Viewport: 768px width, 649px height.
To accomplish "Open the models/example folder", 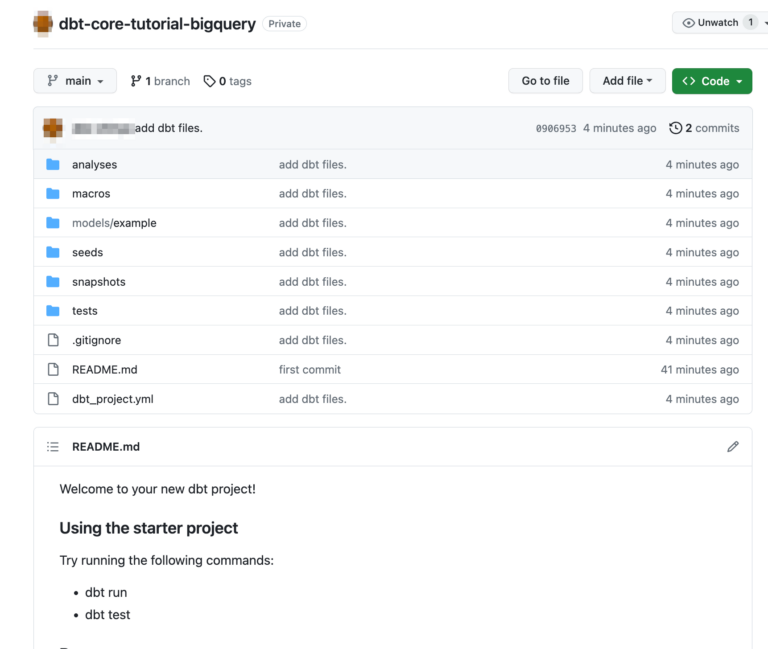I will point(114,223).
